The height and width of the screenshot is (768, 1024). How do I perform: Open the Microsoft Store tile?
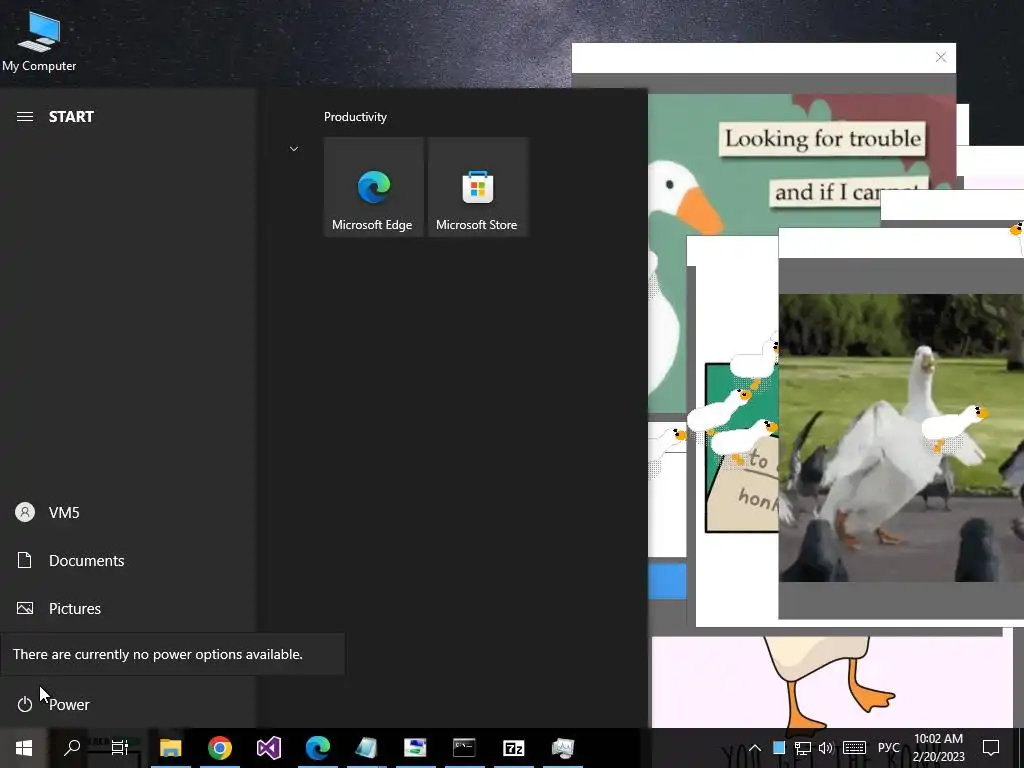click(x=477, y=187)
